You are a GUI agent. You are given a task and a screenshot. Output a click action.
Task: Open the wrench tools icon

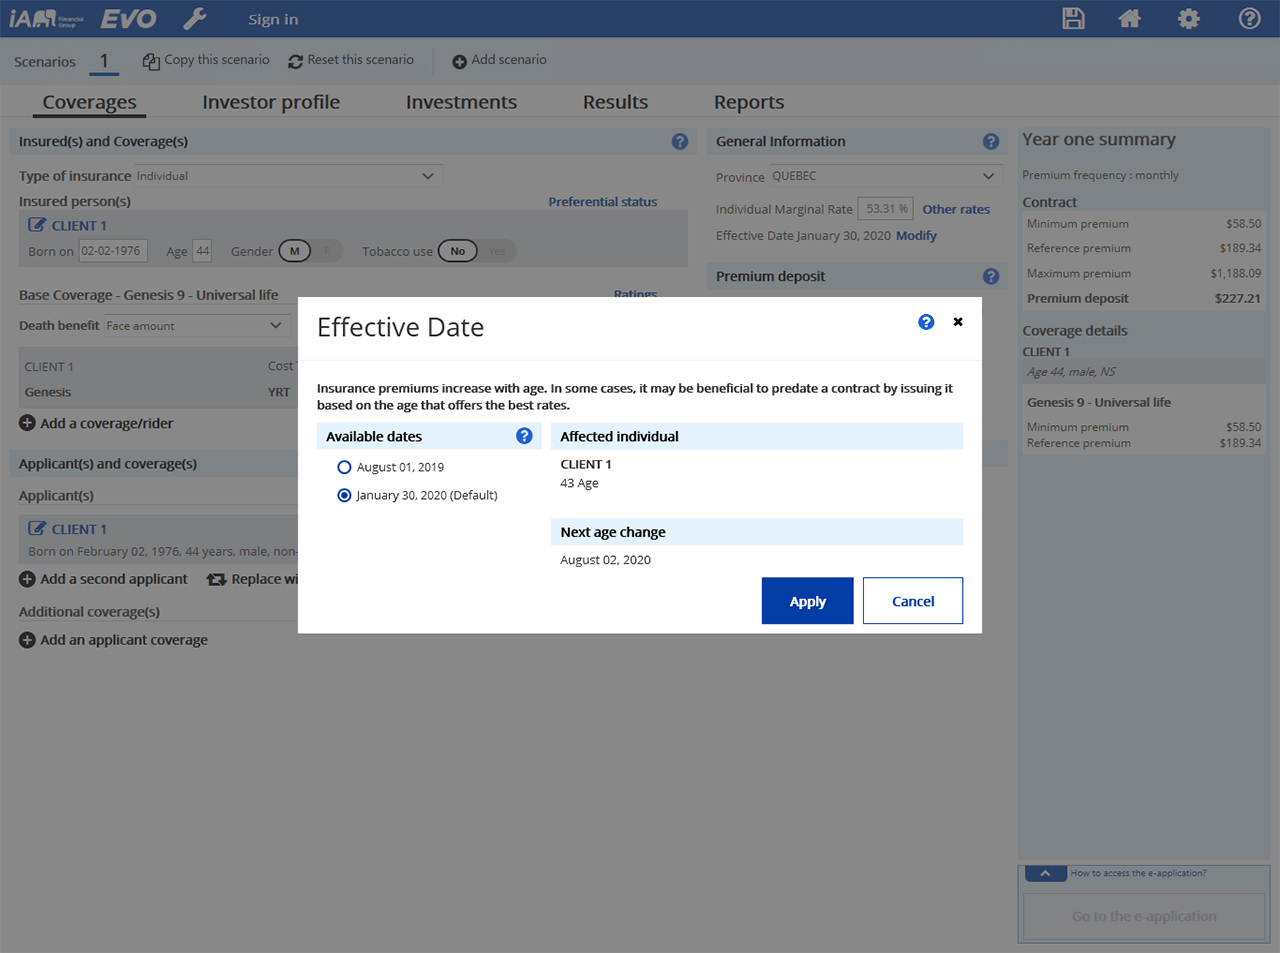coord(195,19)
